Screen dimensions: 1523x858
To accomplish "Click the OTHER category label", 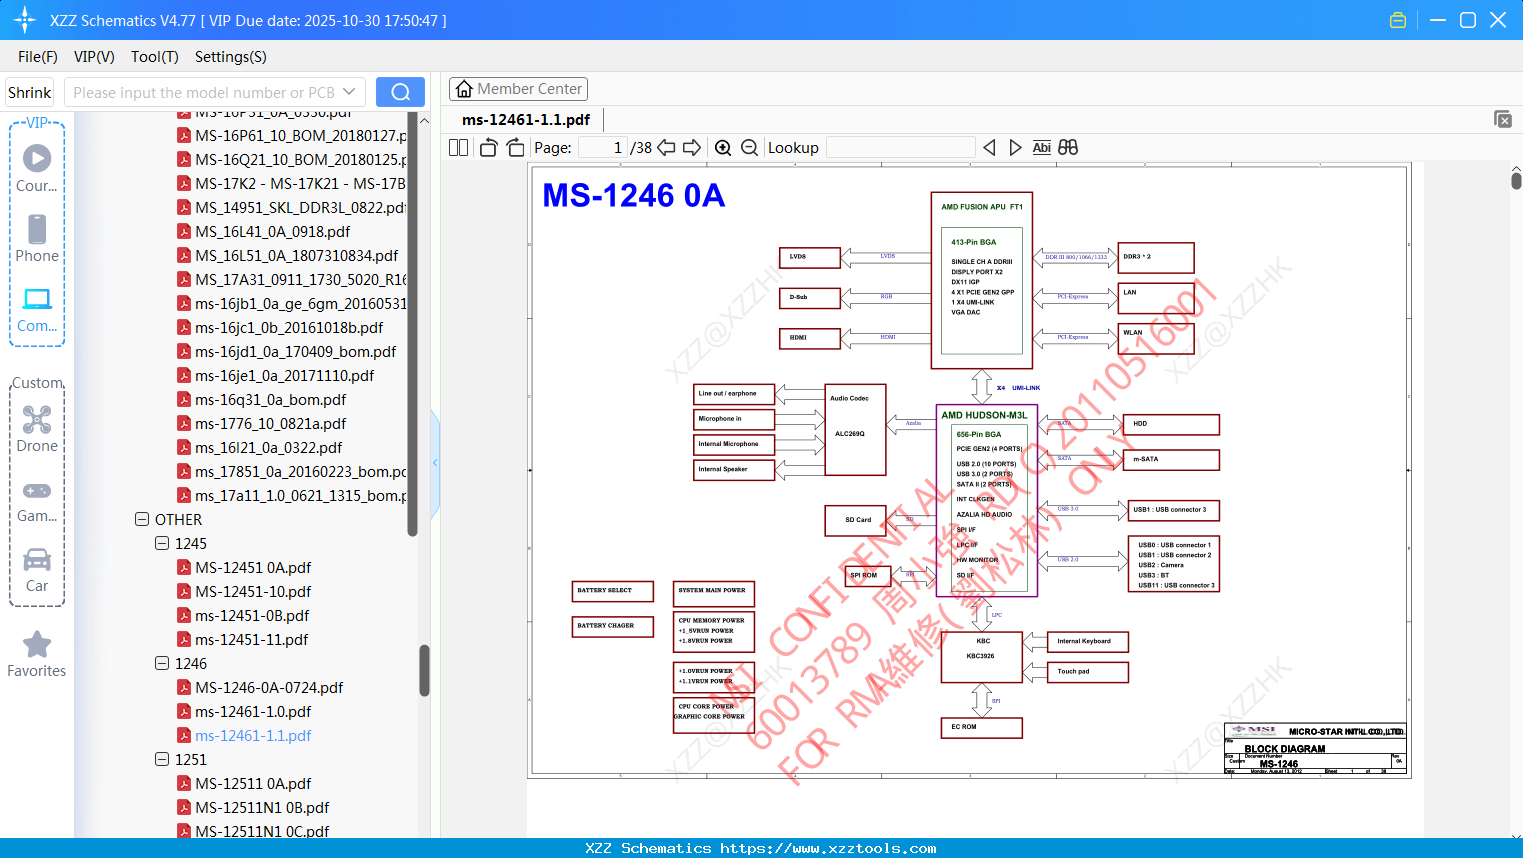I will click(178, 519).
